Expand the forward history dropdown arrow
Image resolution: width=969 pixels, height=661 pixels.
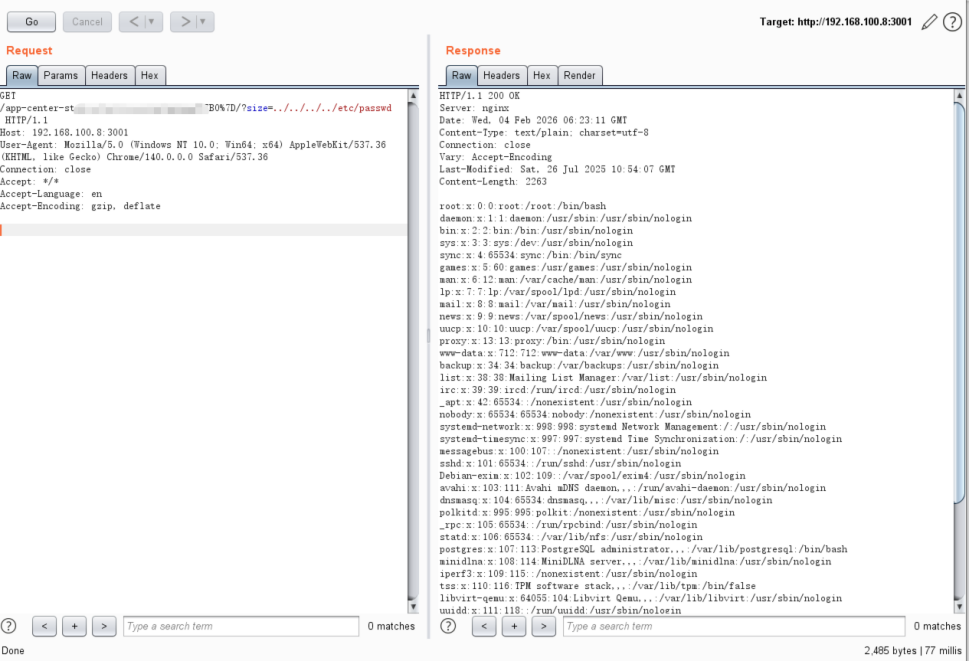(x=203, y=22)
